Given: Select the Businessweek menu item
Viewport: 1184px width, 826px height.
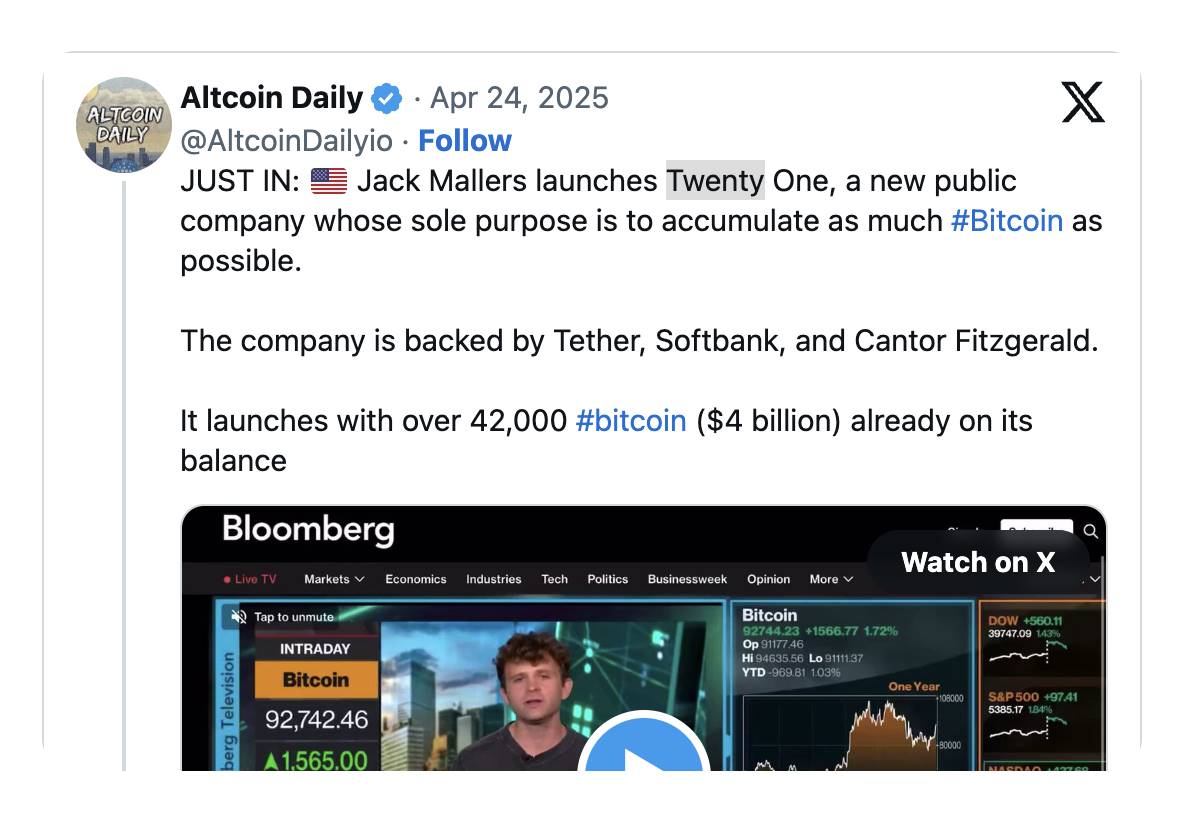Looking at the screenshot, I should 687,579.
